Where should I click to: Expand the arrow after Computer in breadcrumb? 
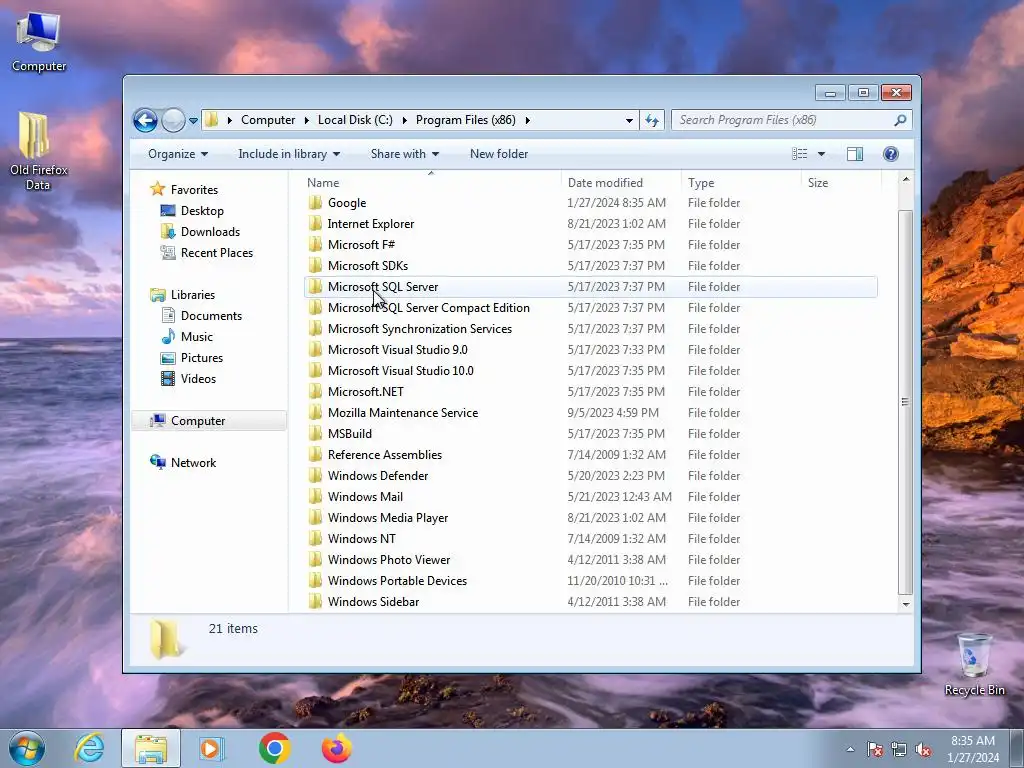[308, 121]
